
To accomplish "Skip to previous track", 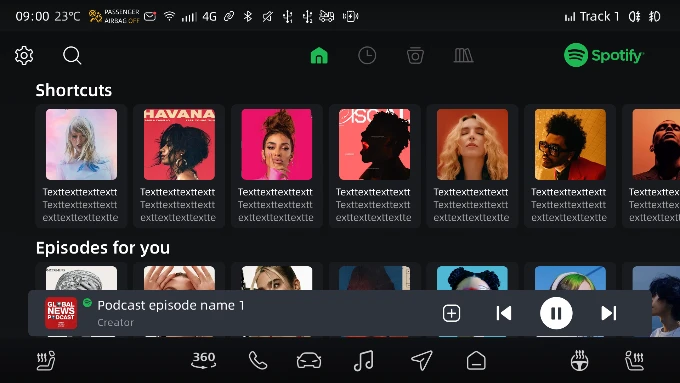I will (503, 313).
